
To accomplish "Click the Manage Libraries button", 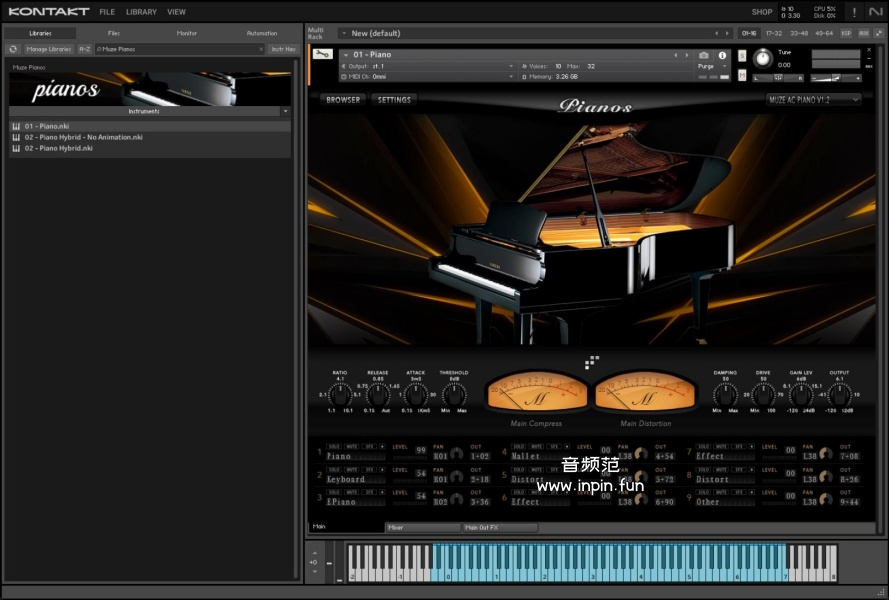I will pyautogui.click(x=48, y=48).
